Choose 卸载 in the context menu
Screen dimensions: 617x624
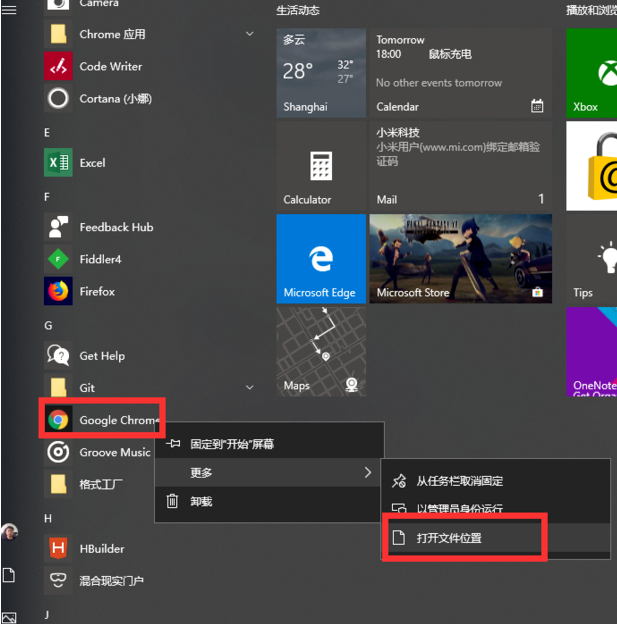(269, 501)
